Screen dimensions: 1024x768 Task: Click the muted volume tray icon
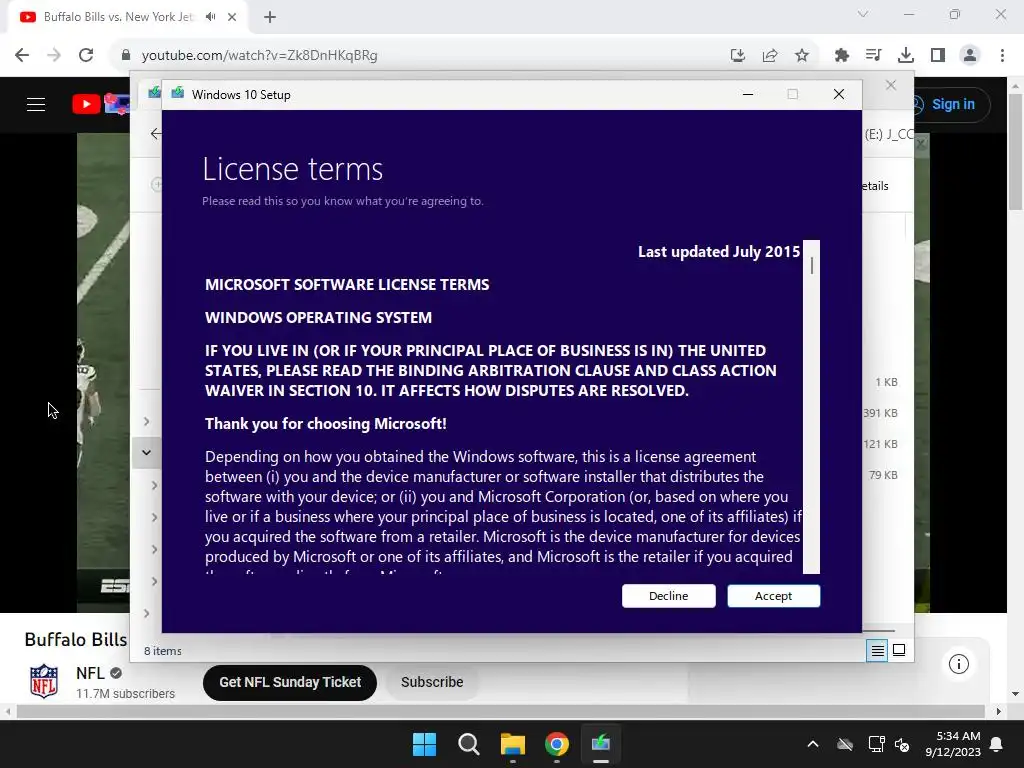click(903, 744)
